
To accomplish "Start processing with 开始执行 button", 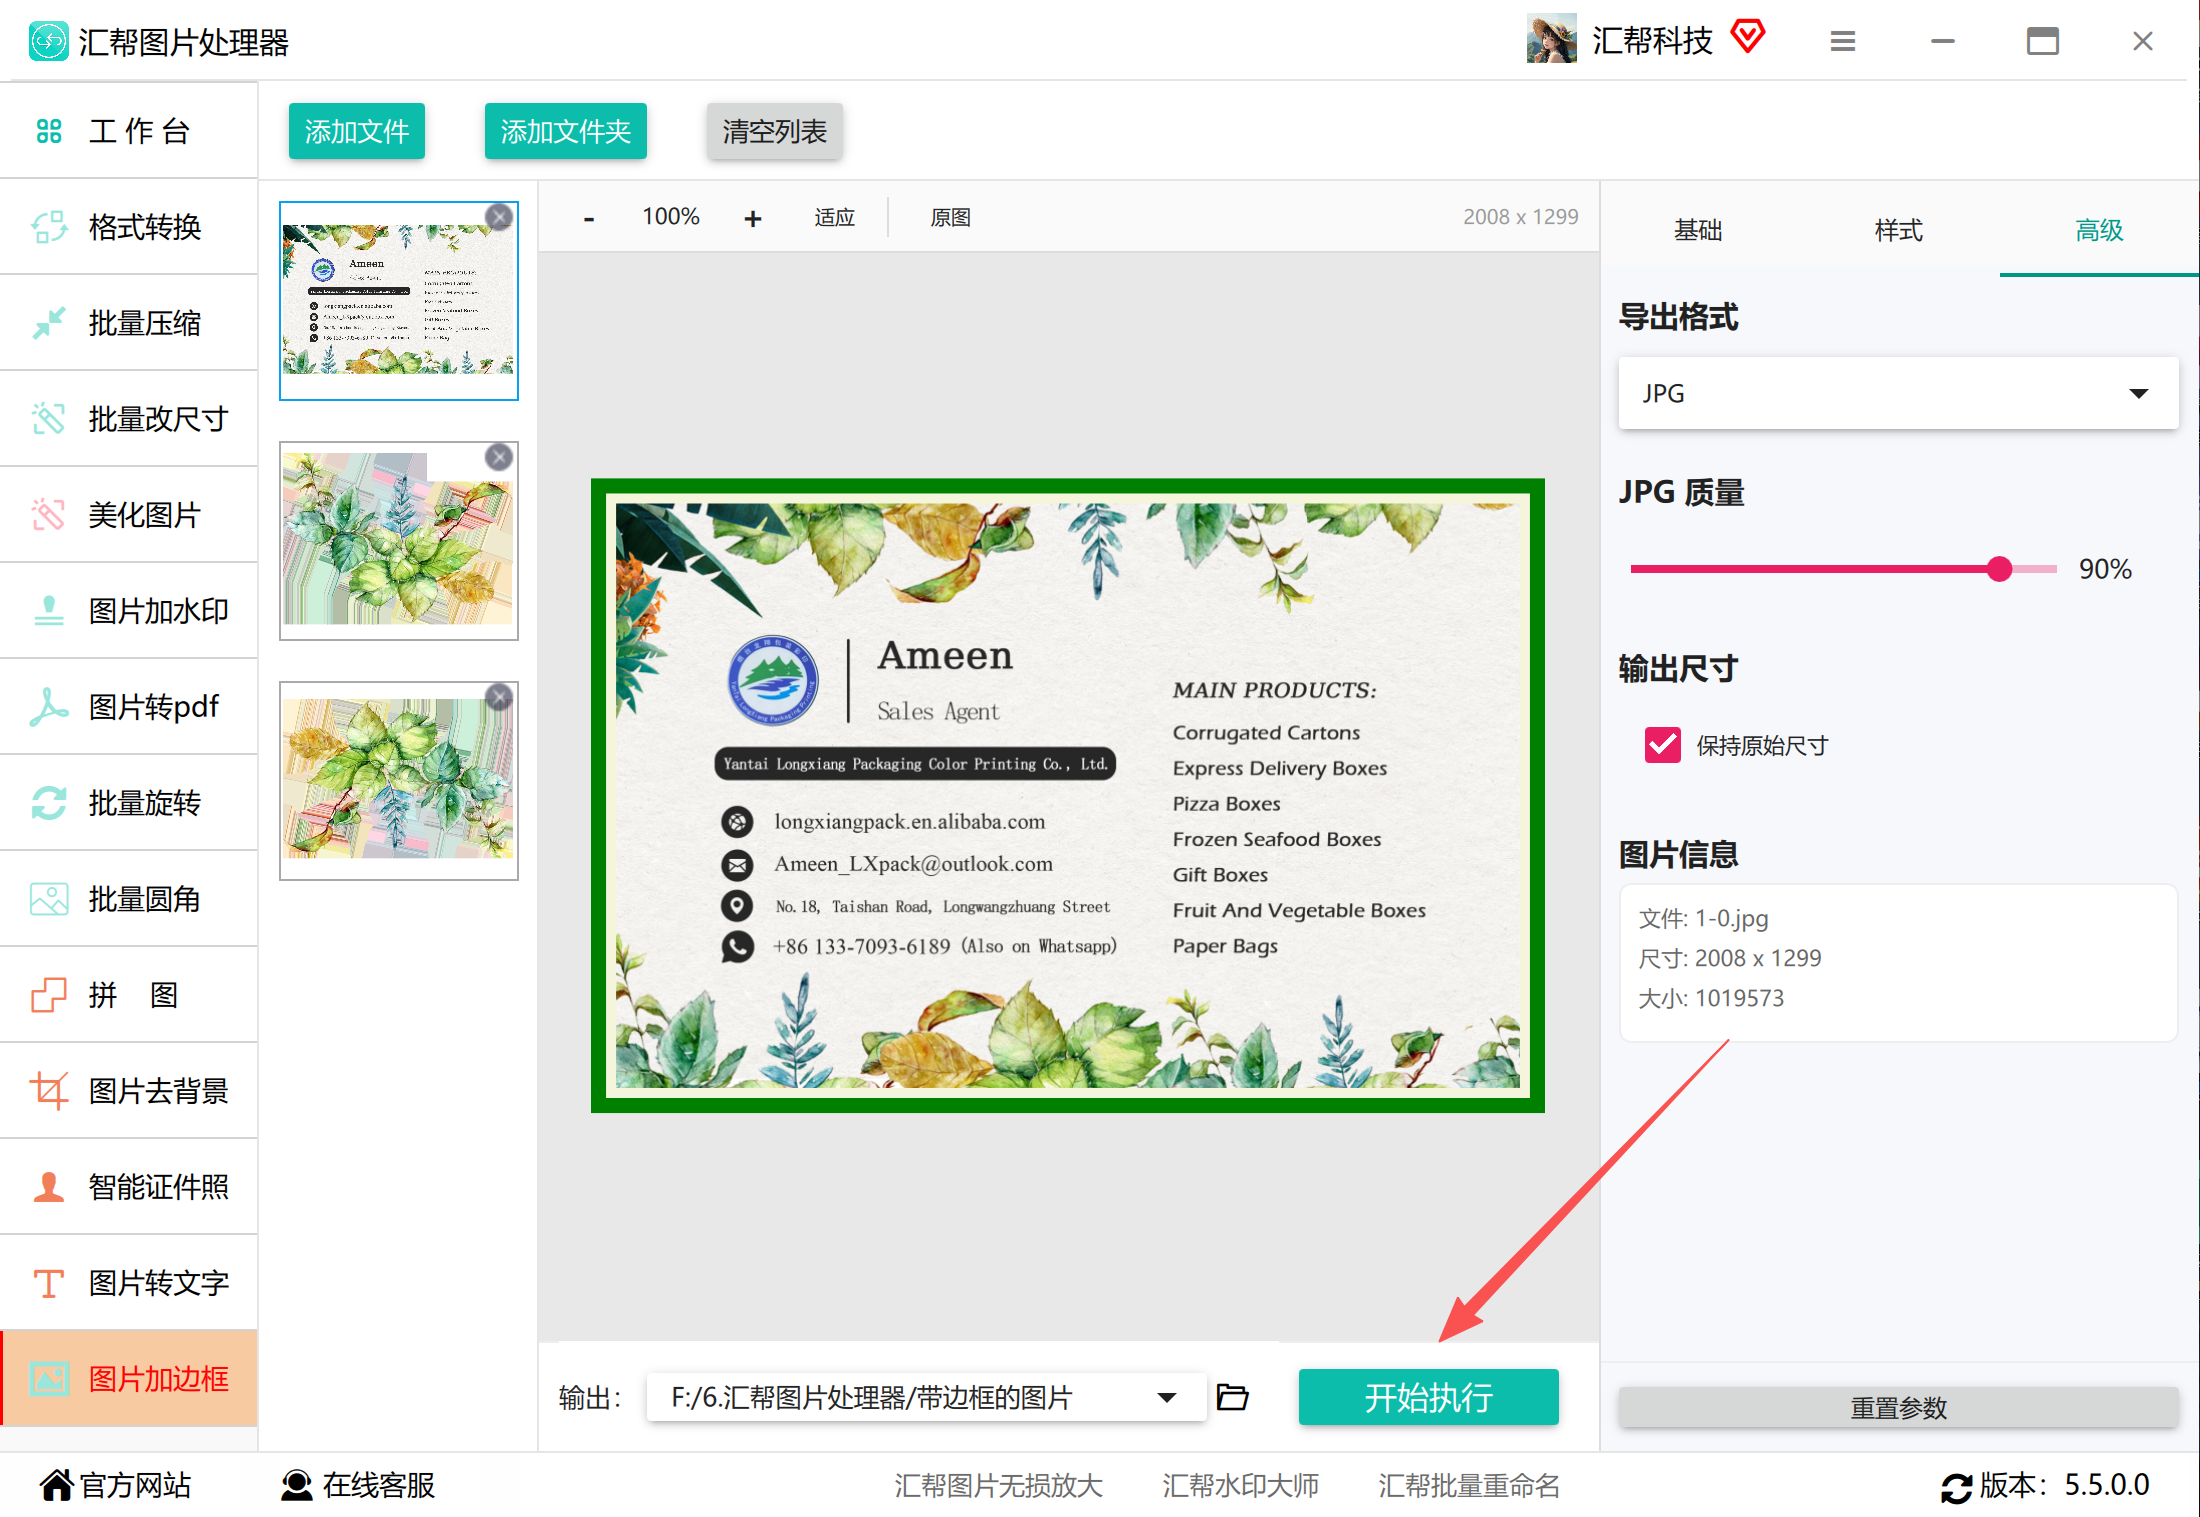I will (x=1428, y=1397).
